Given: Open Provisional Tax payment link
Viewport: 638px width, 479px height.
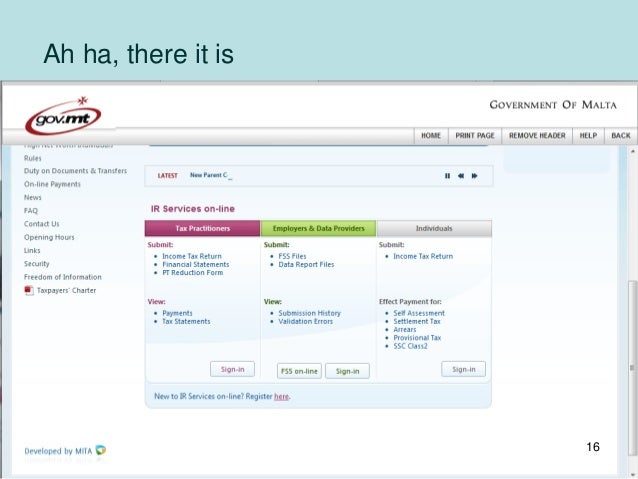Looking at the screenshot, I should [417, 337].
